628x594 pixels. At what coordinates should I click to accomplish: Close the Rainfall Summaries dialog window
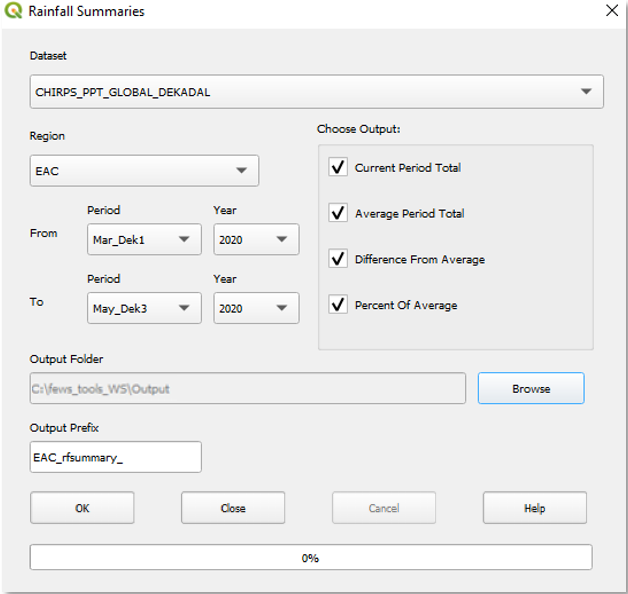pyautogui.click(x=611, y=11)
